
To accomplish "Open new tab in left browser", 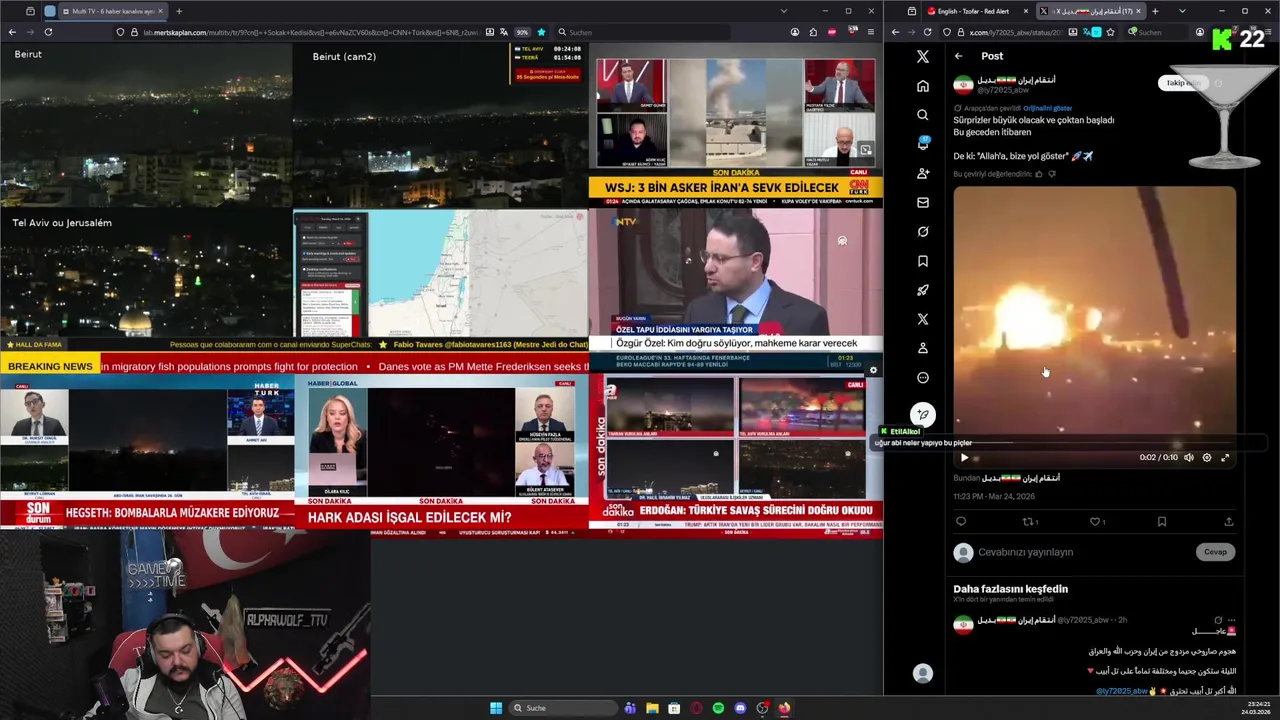I will click(x=179, y=11).
